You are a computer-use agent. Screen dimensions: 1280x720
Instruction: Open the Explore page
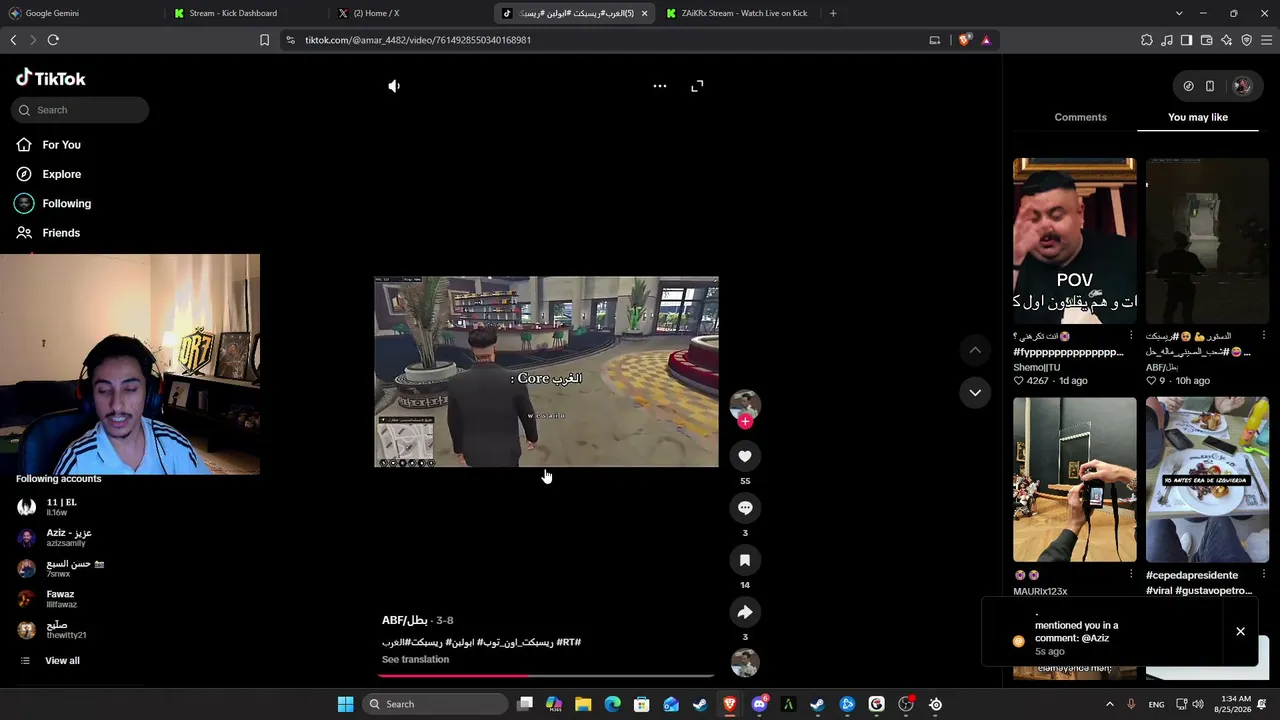pyautogui.click(x=61, y=174)
